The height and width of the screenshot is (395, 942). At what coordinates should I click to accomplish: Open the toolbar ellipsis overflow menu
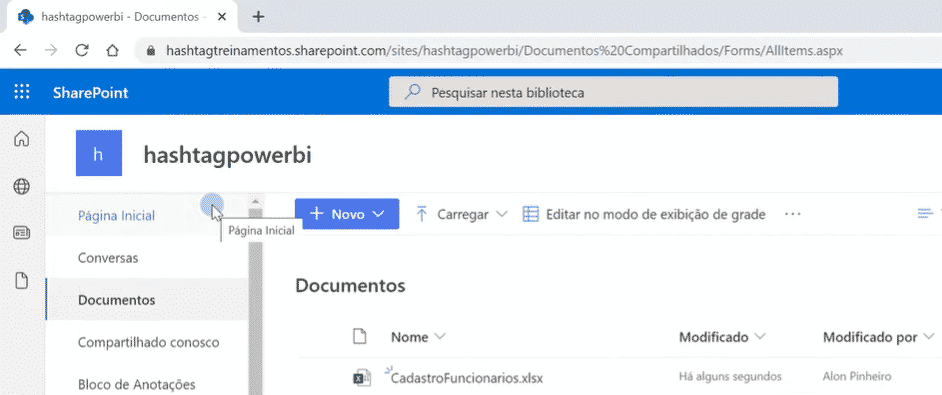[x=793, y=214]
